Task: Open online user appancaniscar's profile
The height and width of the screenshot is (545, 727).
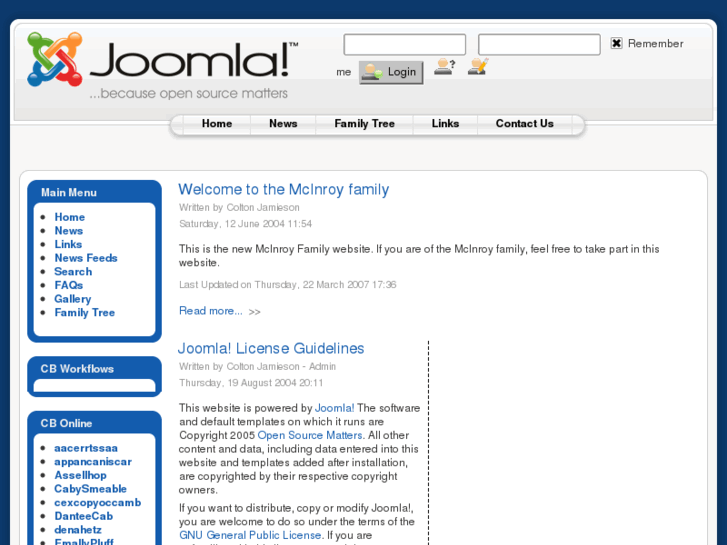Action: tap(93, 462)
